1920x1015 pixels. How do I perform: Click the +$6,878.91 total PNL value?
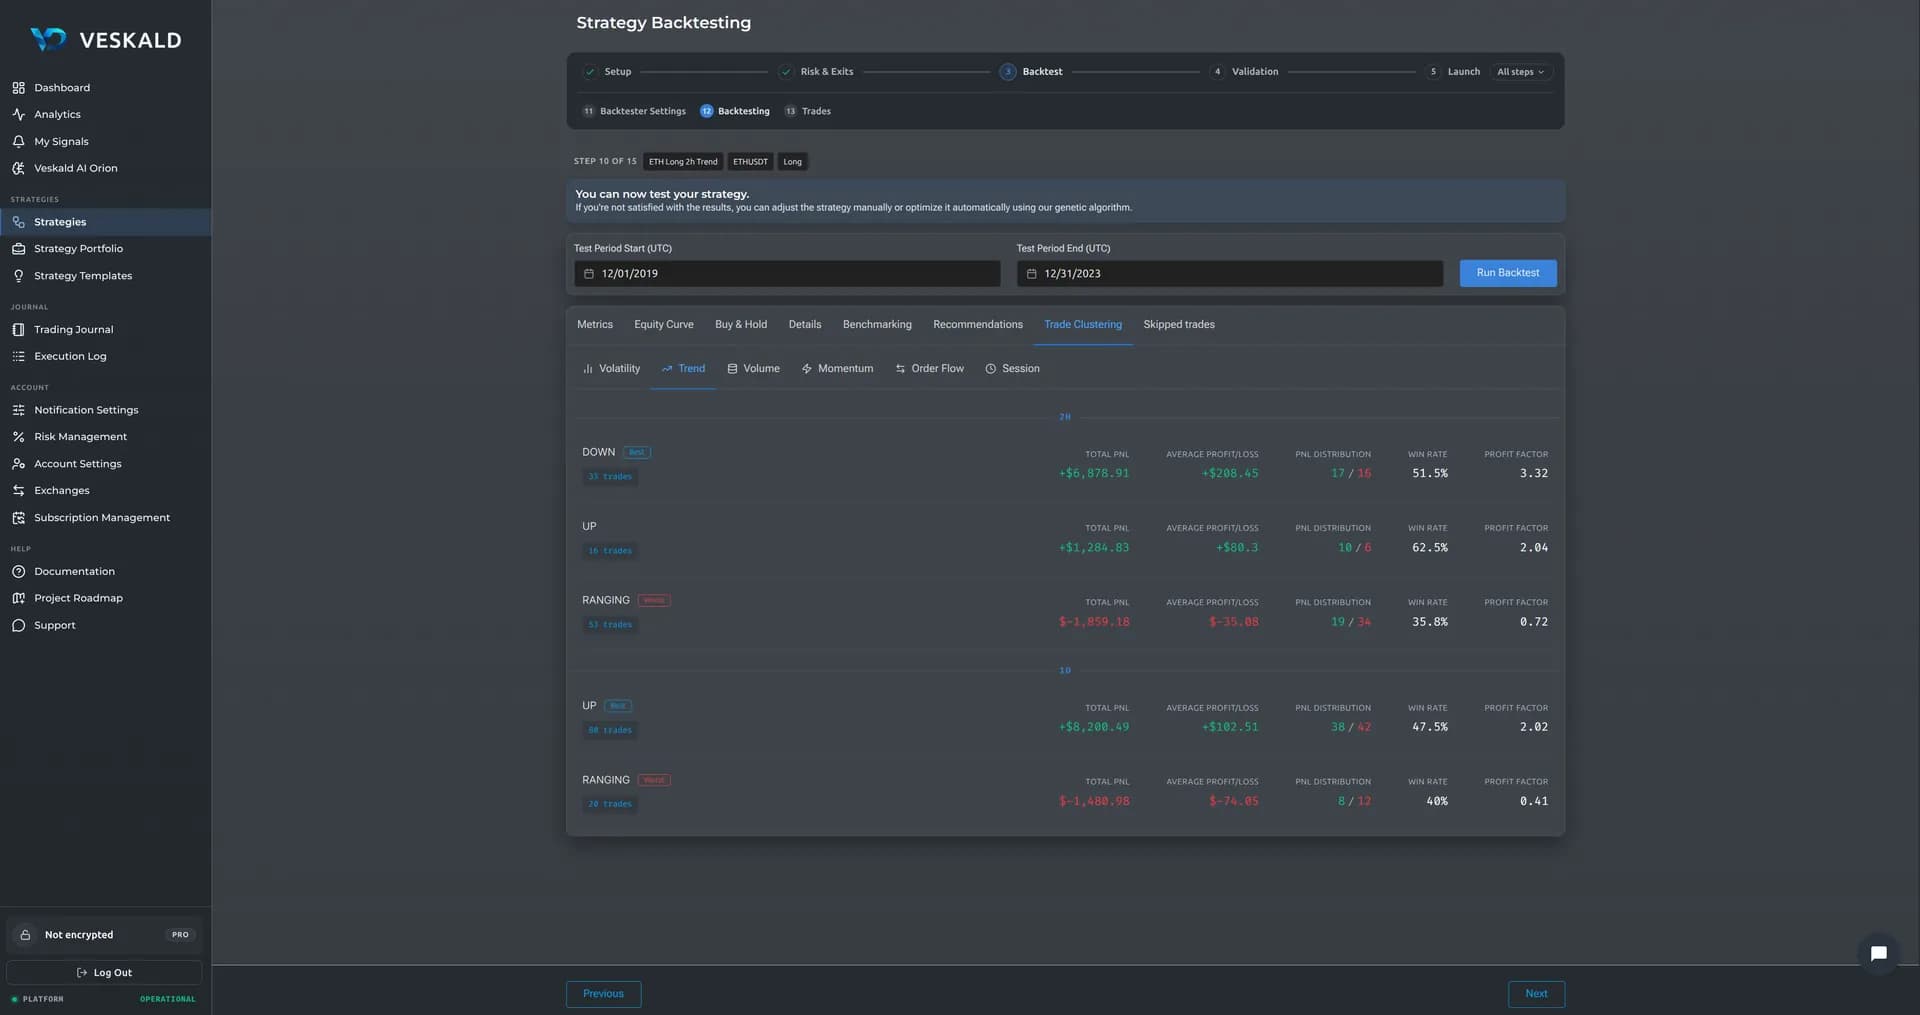[1094, 474]
